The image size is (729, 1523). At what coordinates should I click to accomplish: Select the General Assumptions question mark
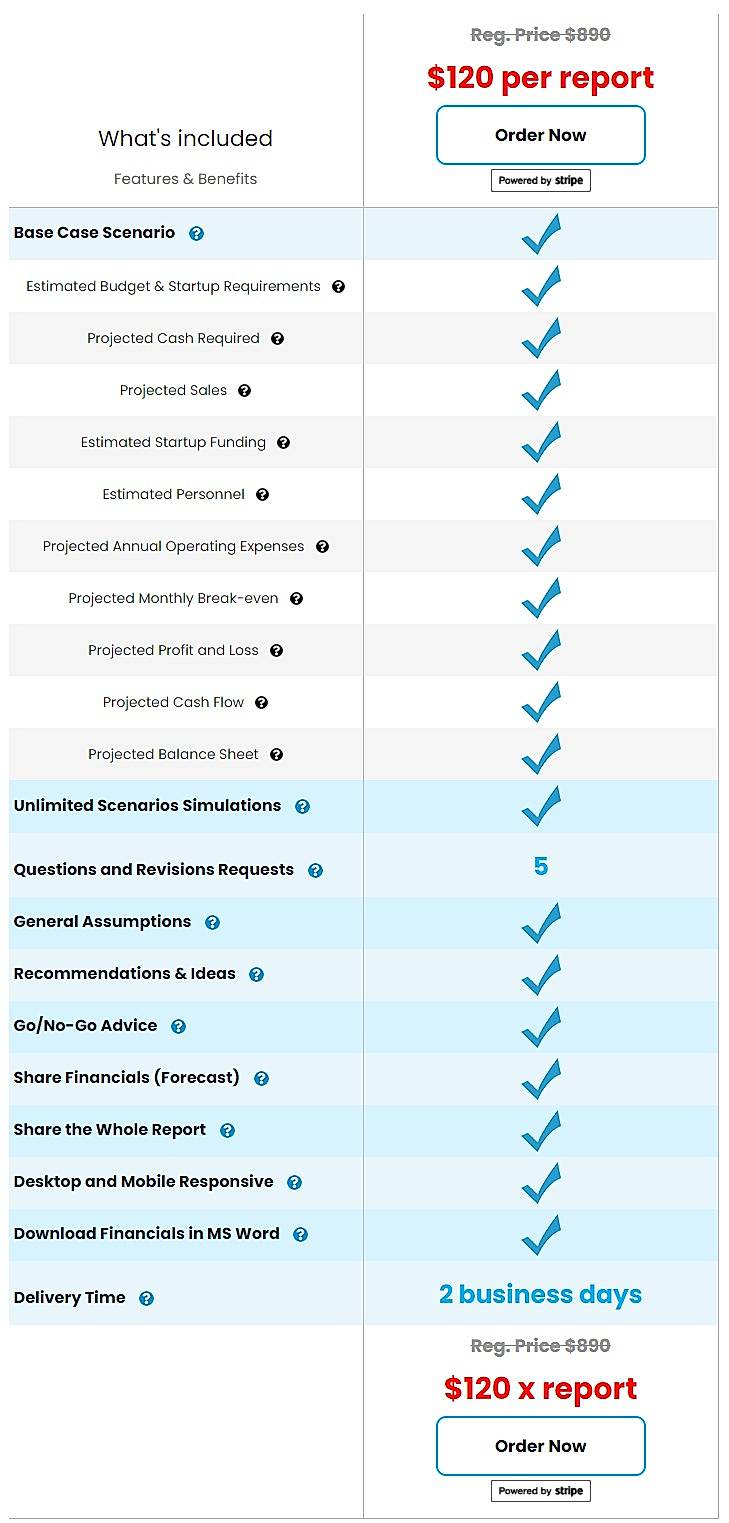[x=211, y=922]
